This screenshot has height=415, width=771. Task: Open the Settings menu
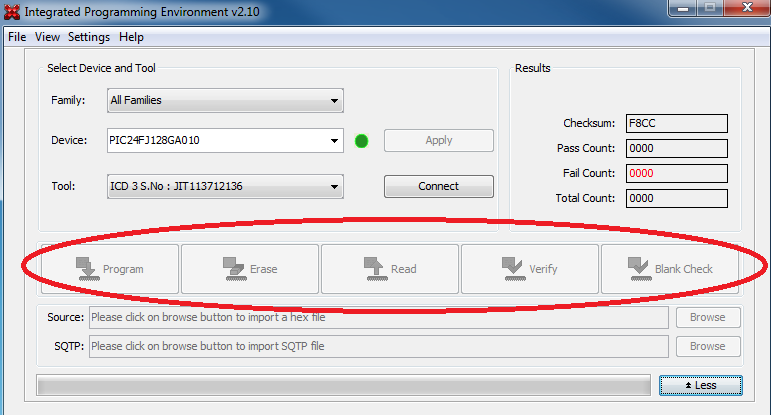89,37
